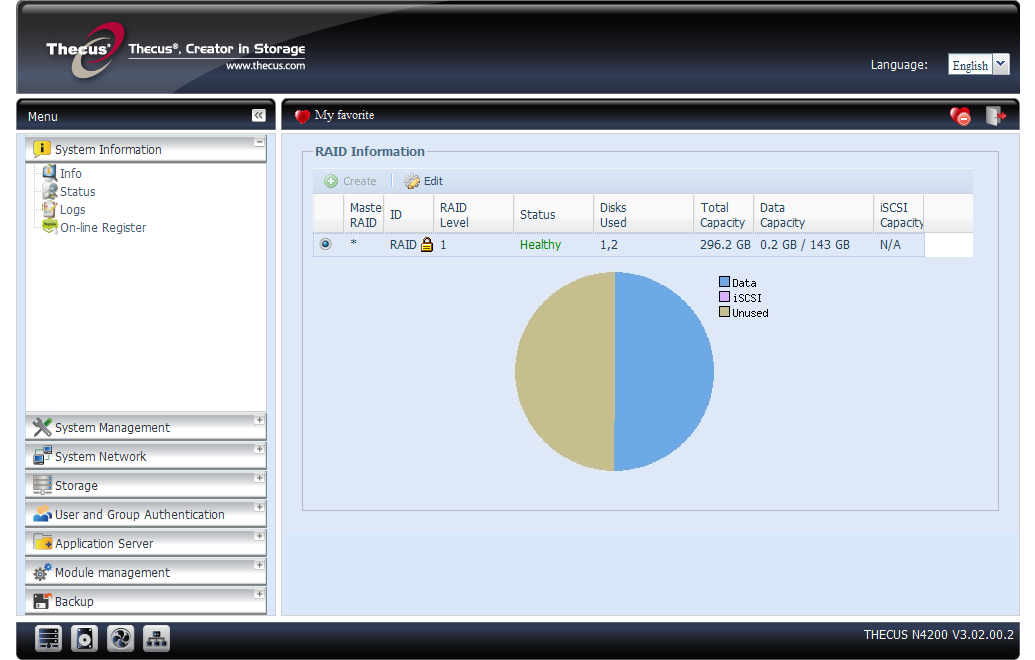Image resolution: width=1035 pixels, height=660 pixels.
Task: Click the Storage drive icon
Action: [x=42, y=485]
